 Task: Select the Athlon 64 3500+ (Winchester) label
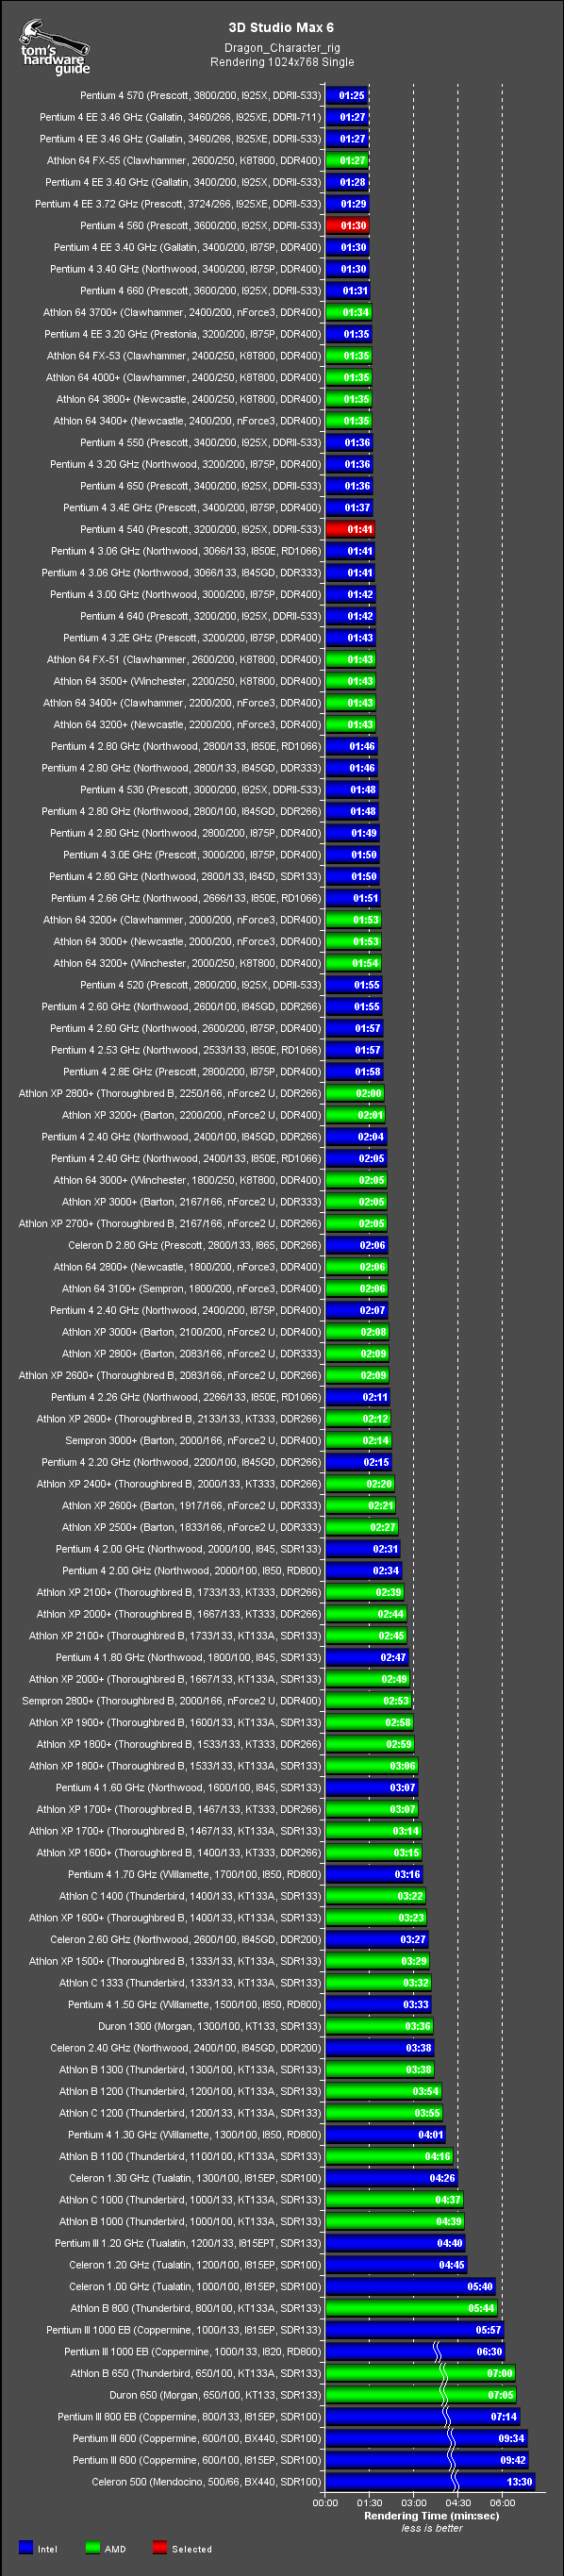[187, 682]
